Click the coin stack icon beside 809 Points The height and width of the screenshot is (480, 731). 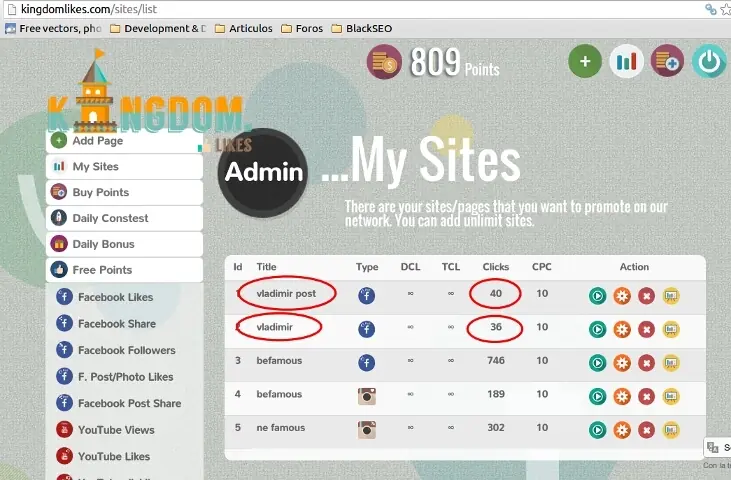[x=384, y=62]
